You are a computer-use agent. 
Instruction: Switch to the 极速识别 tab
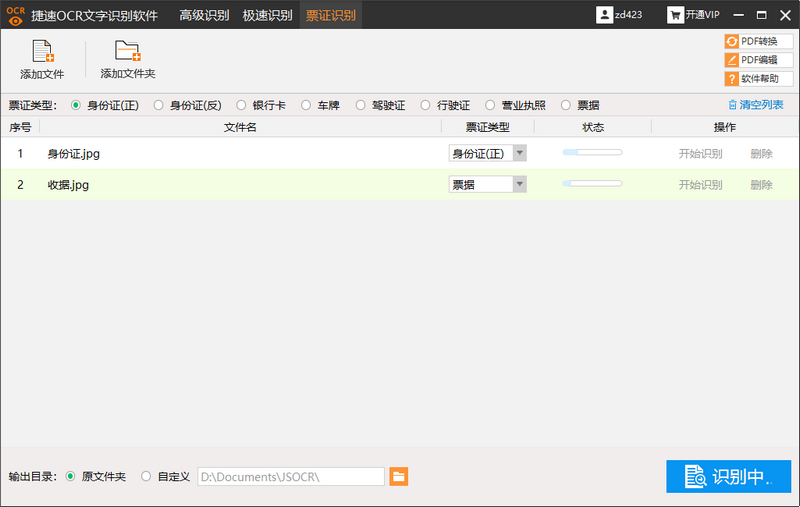267,15
